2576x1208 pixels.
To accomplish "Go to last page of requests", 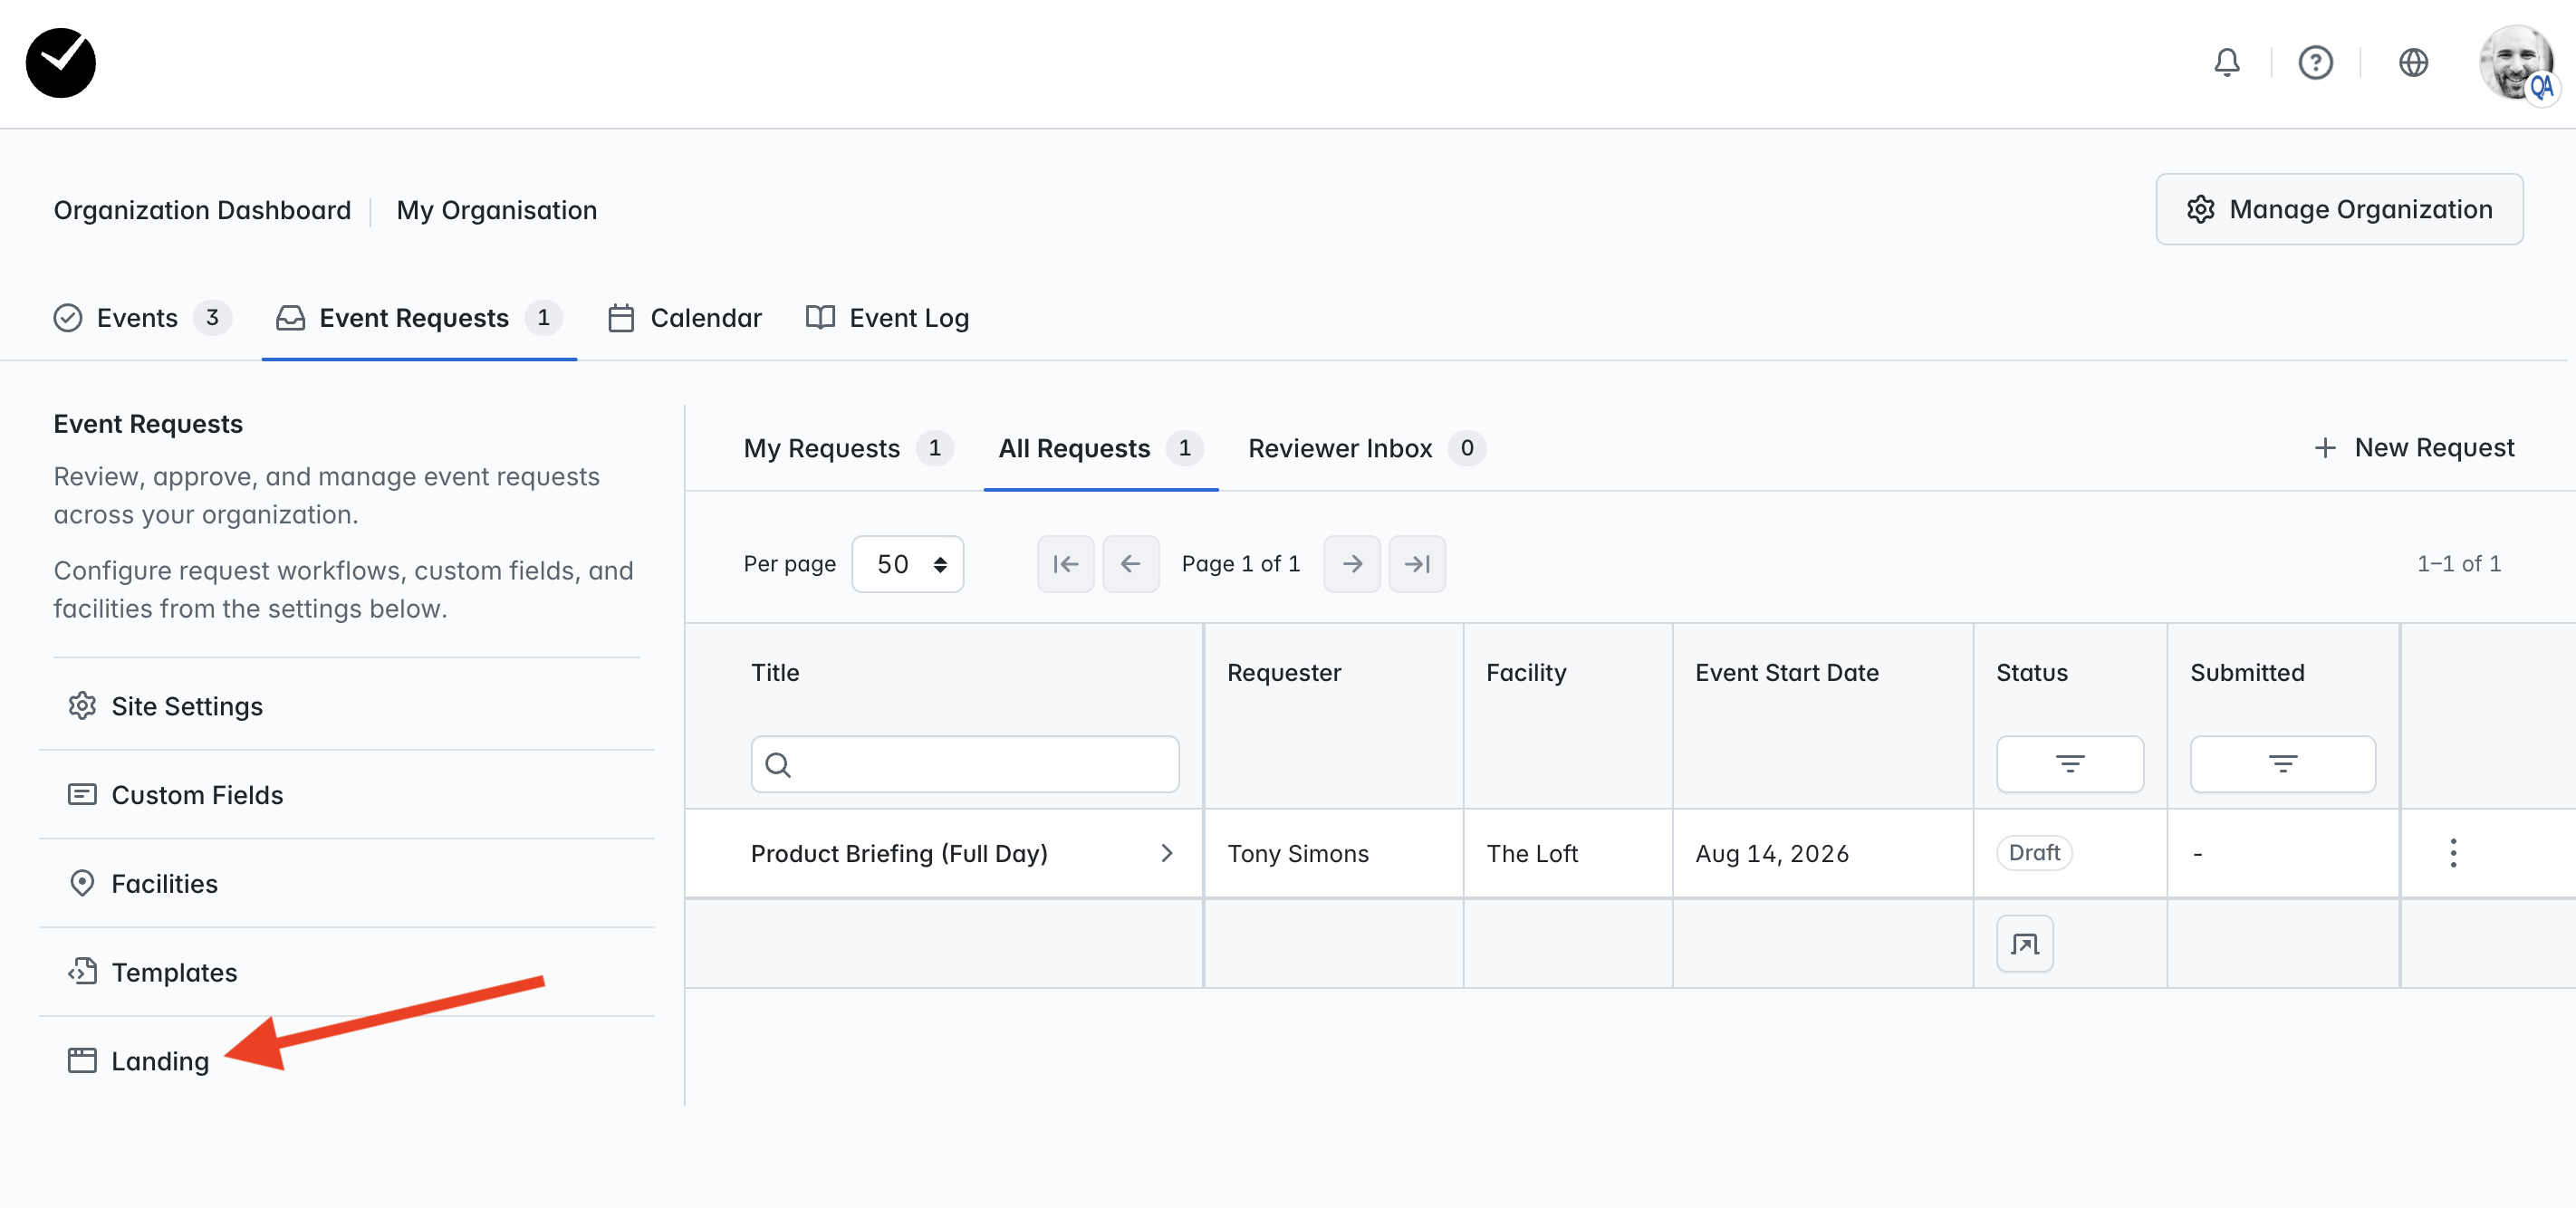I will pyautogui.click(x=1416, y=564).
